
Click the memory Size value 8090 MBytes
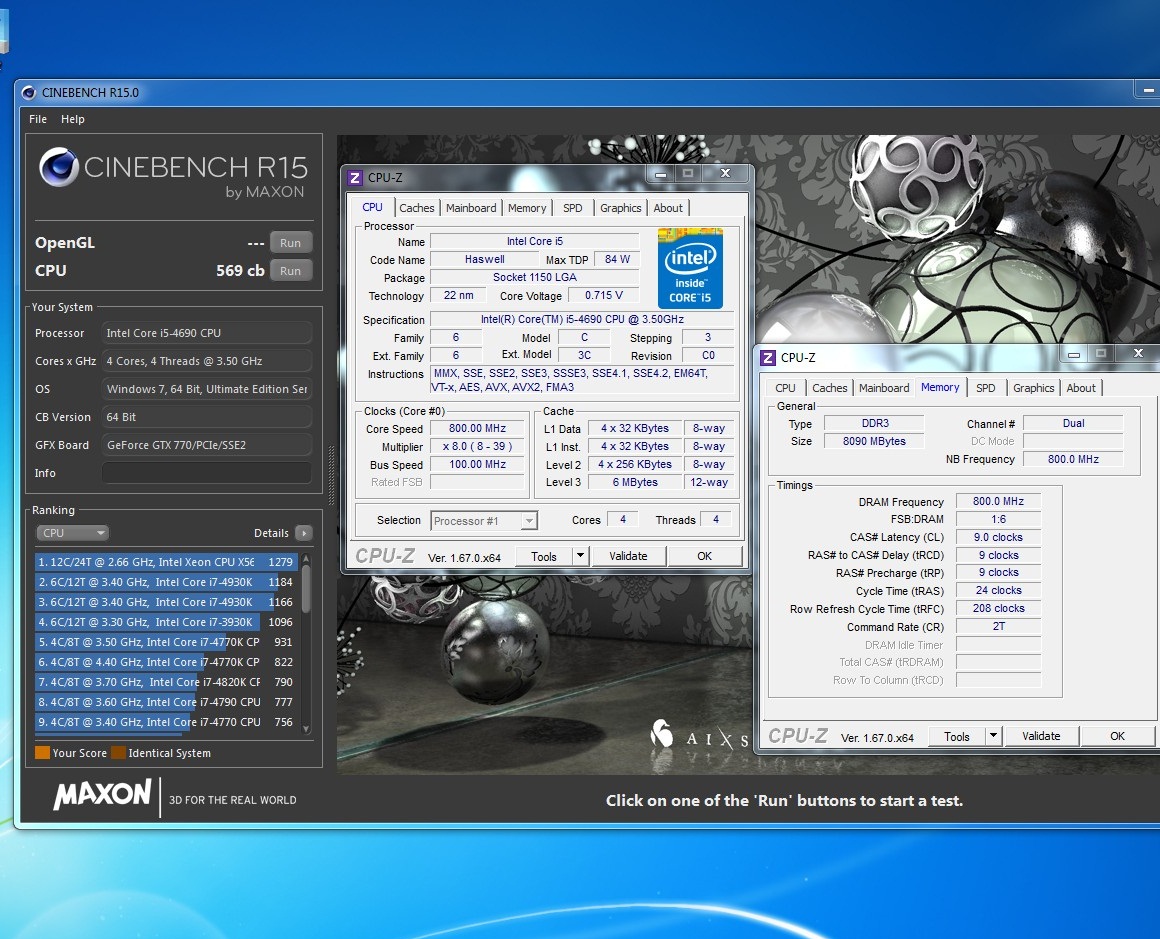pos(874,441)
